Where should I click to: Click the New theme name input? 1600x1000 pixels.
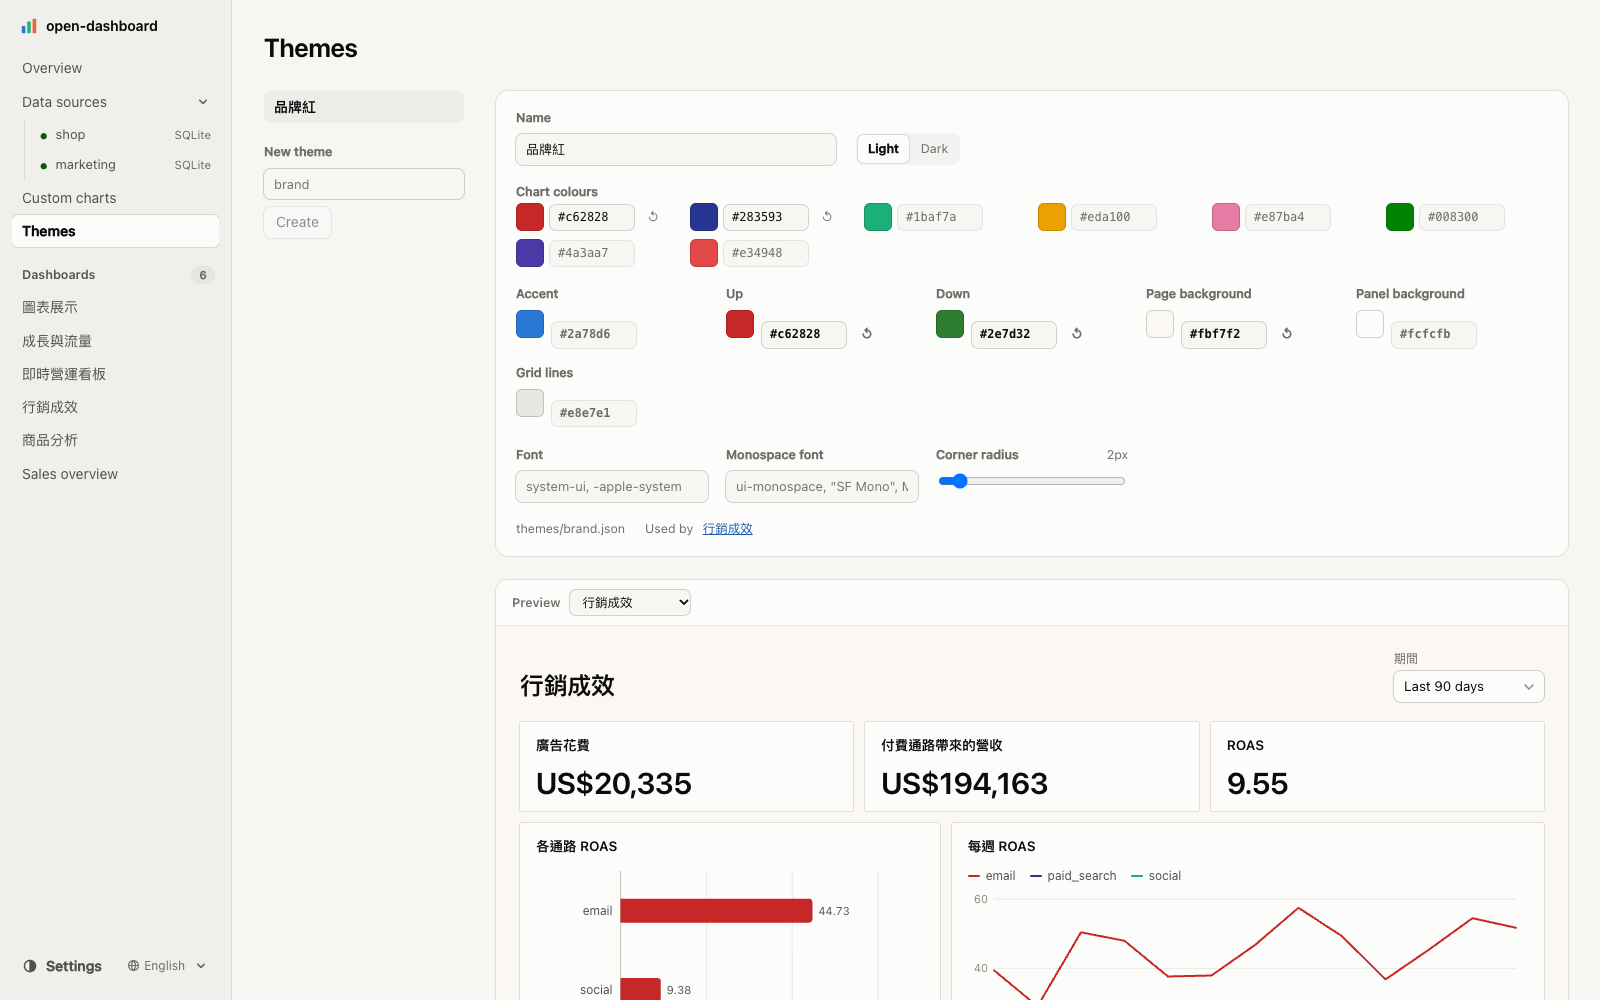coord(364,184)
